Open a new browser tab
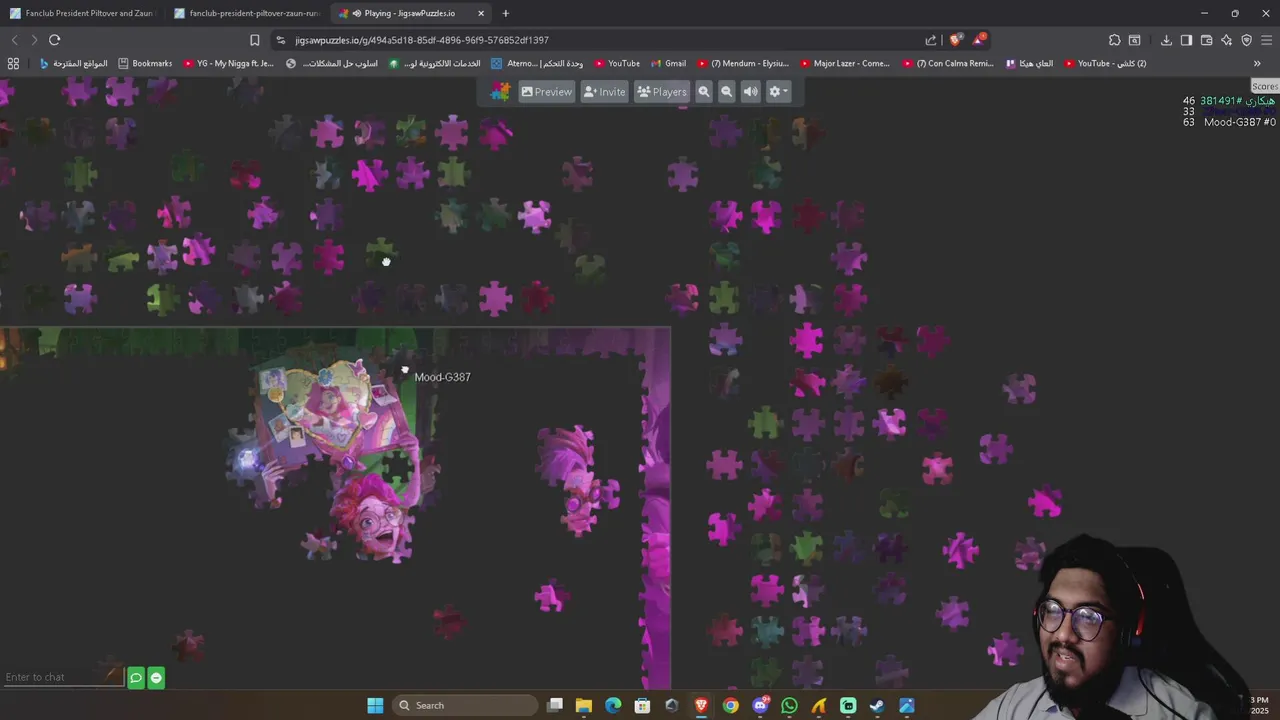This screenshot has height=720, width=1280. pyautogui.click(x=505, y=13)
